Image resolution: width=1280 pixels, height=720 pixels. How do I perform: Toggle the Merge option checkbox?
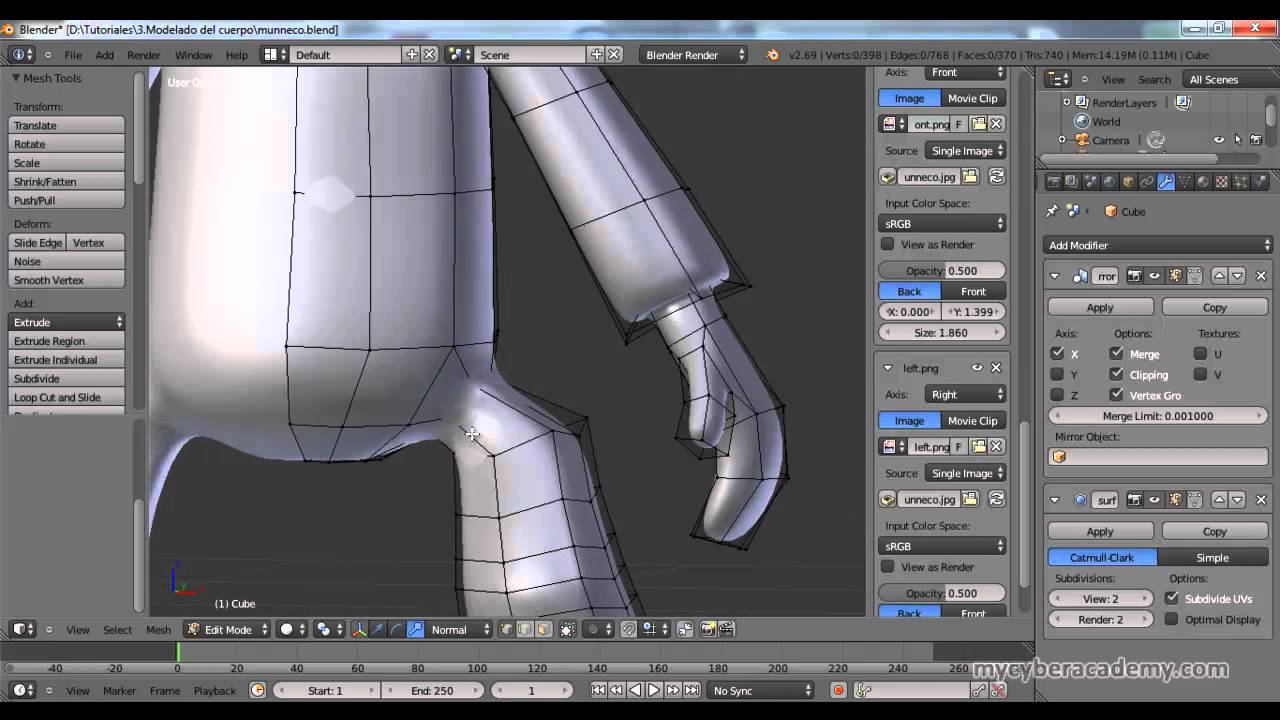pos(1116,353)
